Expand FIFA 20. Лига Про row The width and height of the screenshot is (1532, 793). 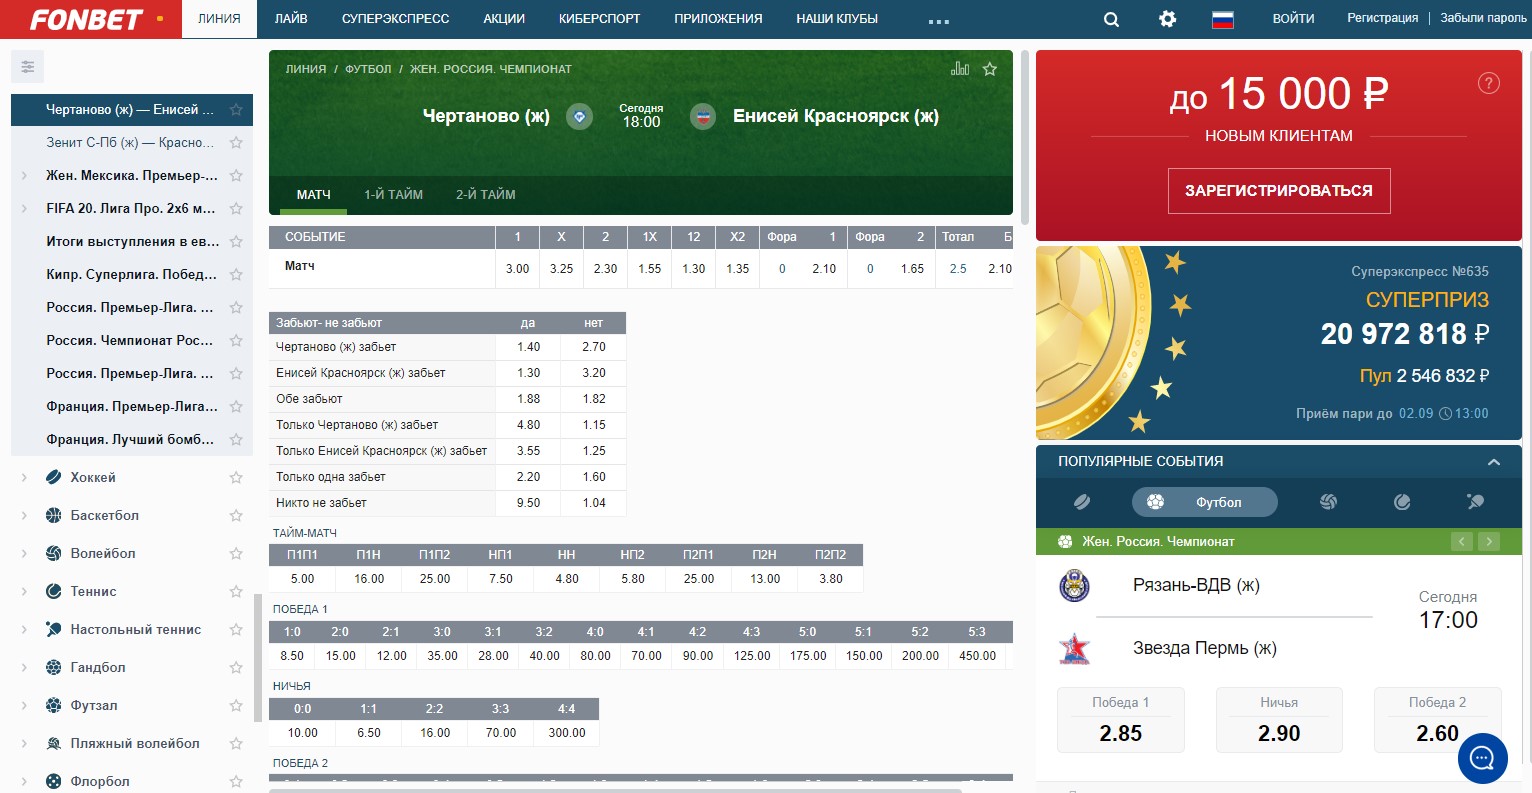pos(24,209)
